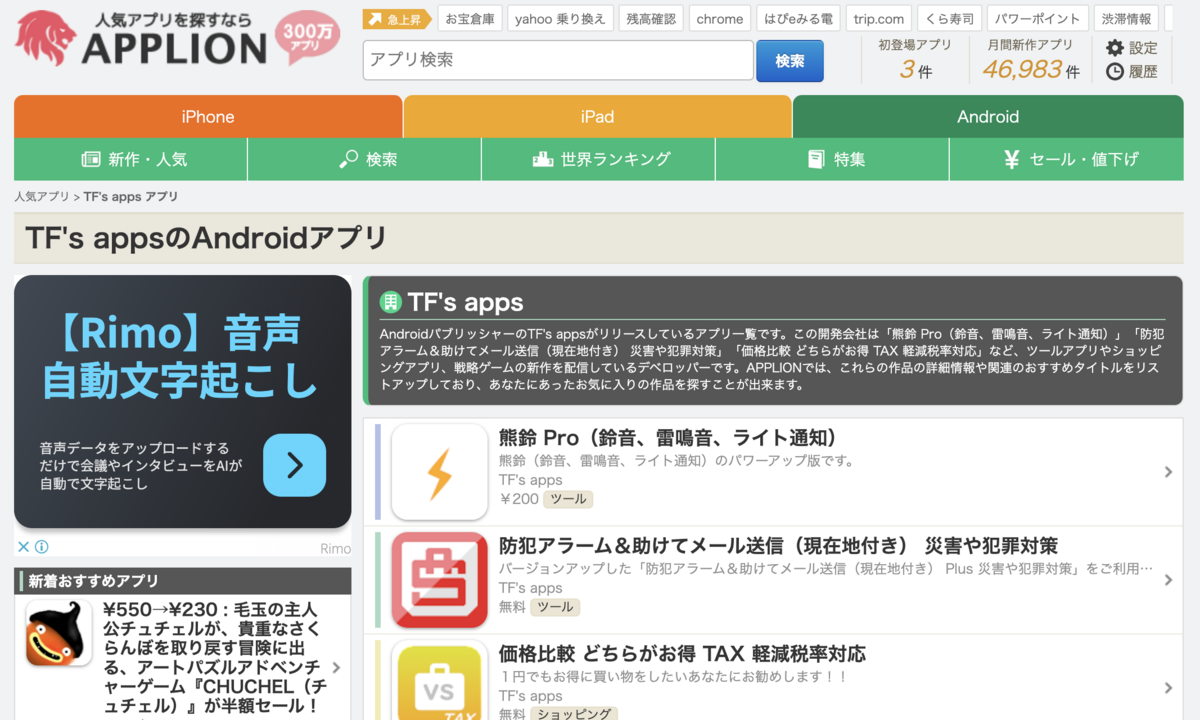
Task: Expand the 熊鈴 Pro row chevron
Action: click(1168, 472)
